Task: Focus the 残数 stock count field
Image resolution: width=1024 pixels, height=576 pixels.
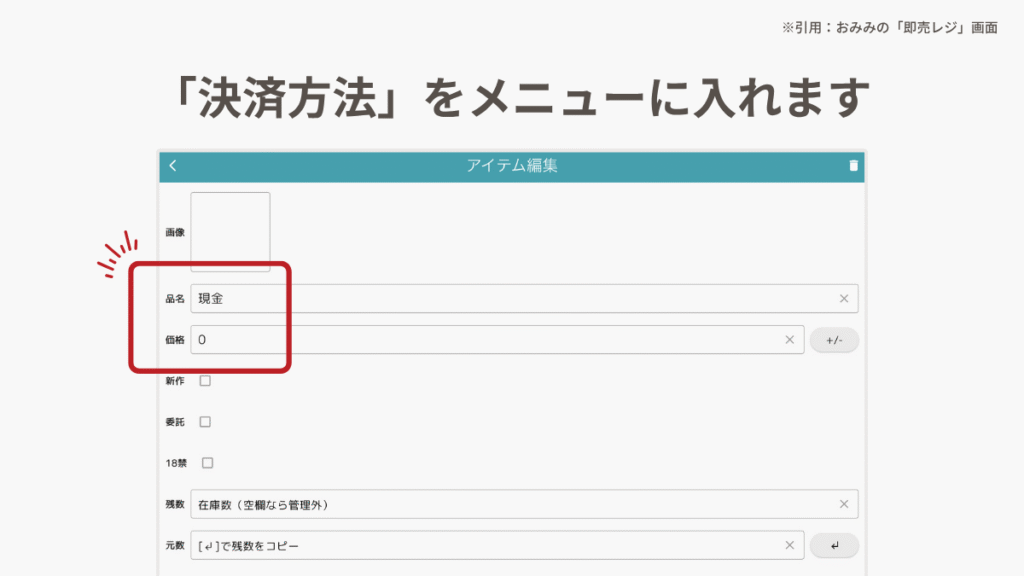Action: pos(510,505)
